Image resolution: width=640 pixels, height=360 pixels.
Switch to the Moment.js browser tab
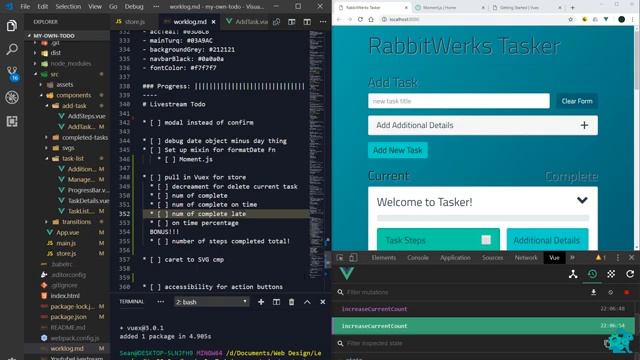point(449,7)
